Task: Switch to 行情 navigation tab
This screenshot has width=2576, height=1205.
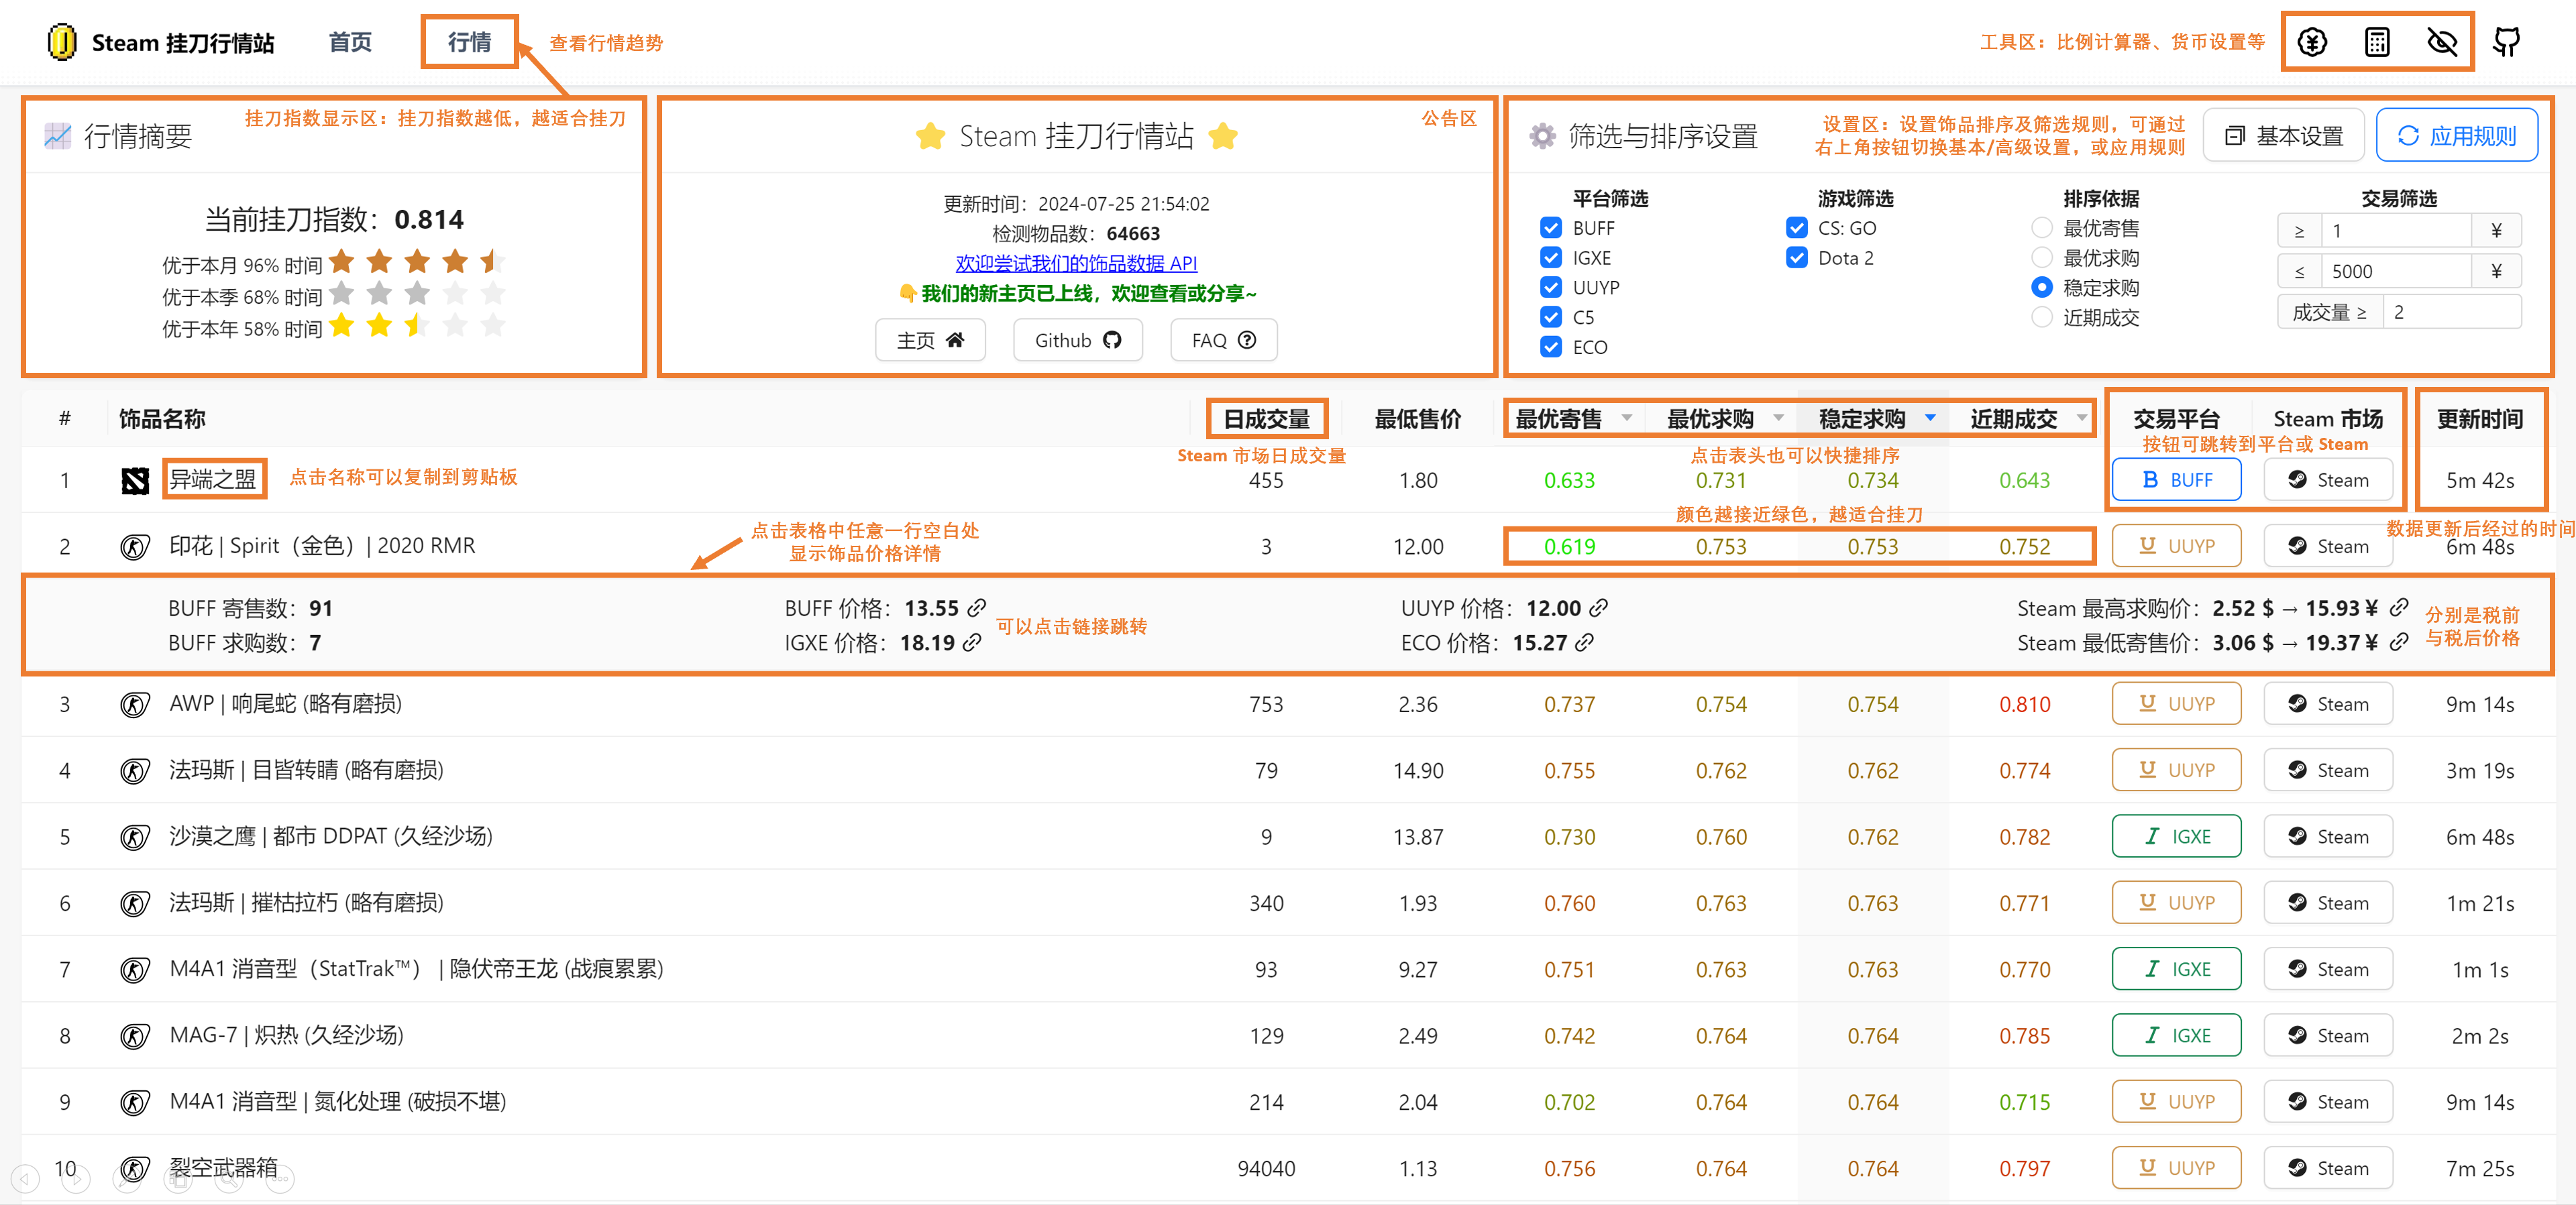Action: pos(469,42)
